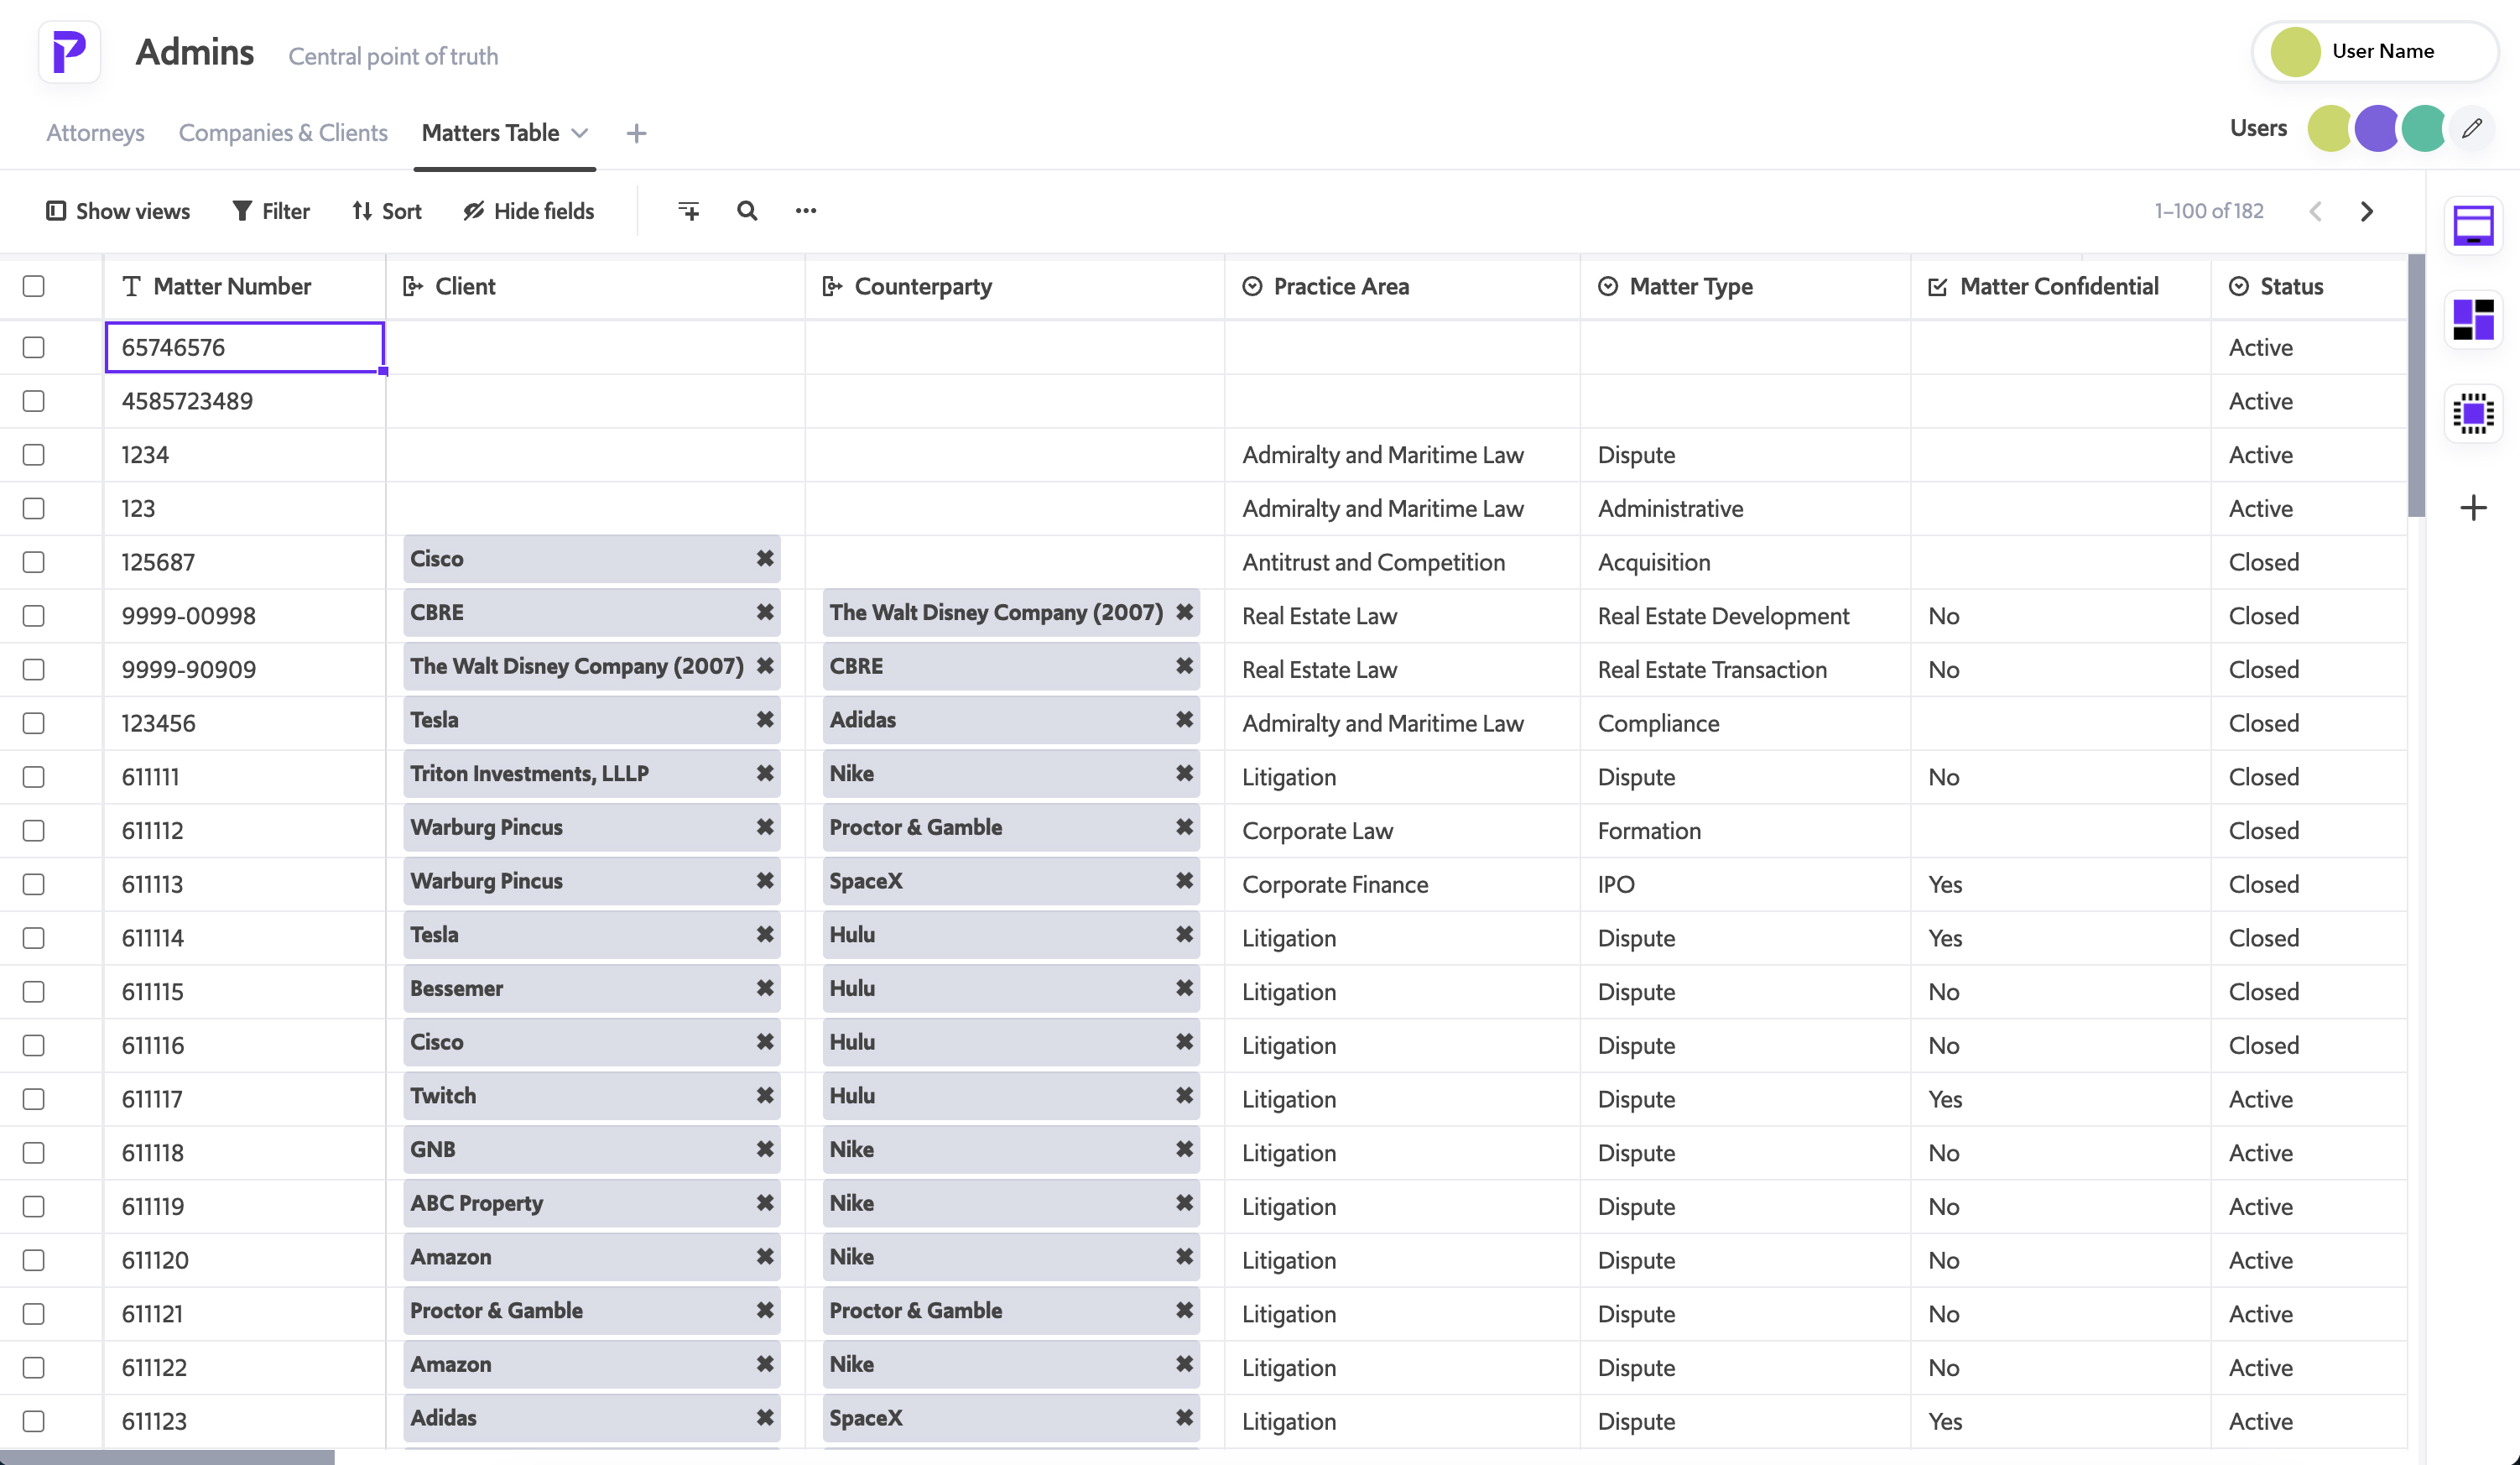This screenshot has width=2520, height=1465.
Task: Remove Twitch client tag
Action: pyautogui.click(x=765, y=1095)
